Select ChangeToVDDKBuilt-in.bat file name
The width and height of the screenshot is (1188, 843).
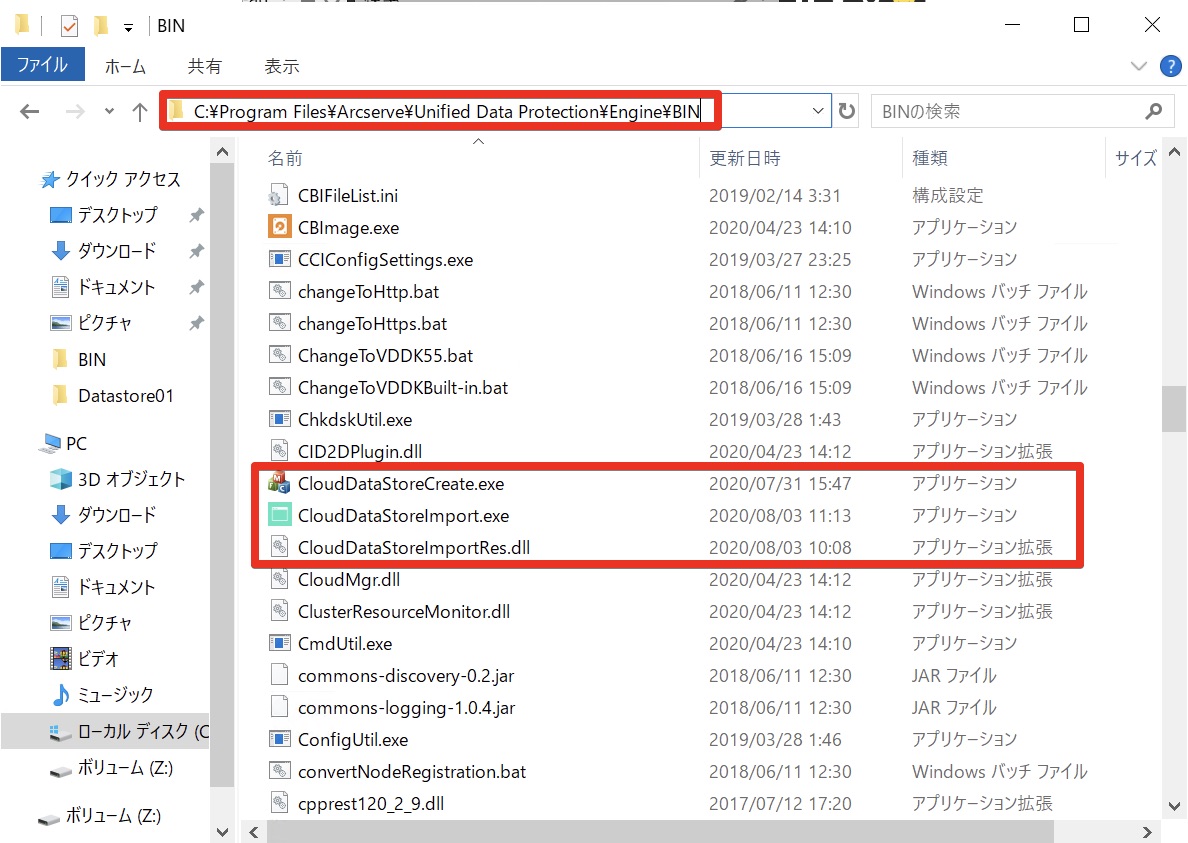(402, 388)
